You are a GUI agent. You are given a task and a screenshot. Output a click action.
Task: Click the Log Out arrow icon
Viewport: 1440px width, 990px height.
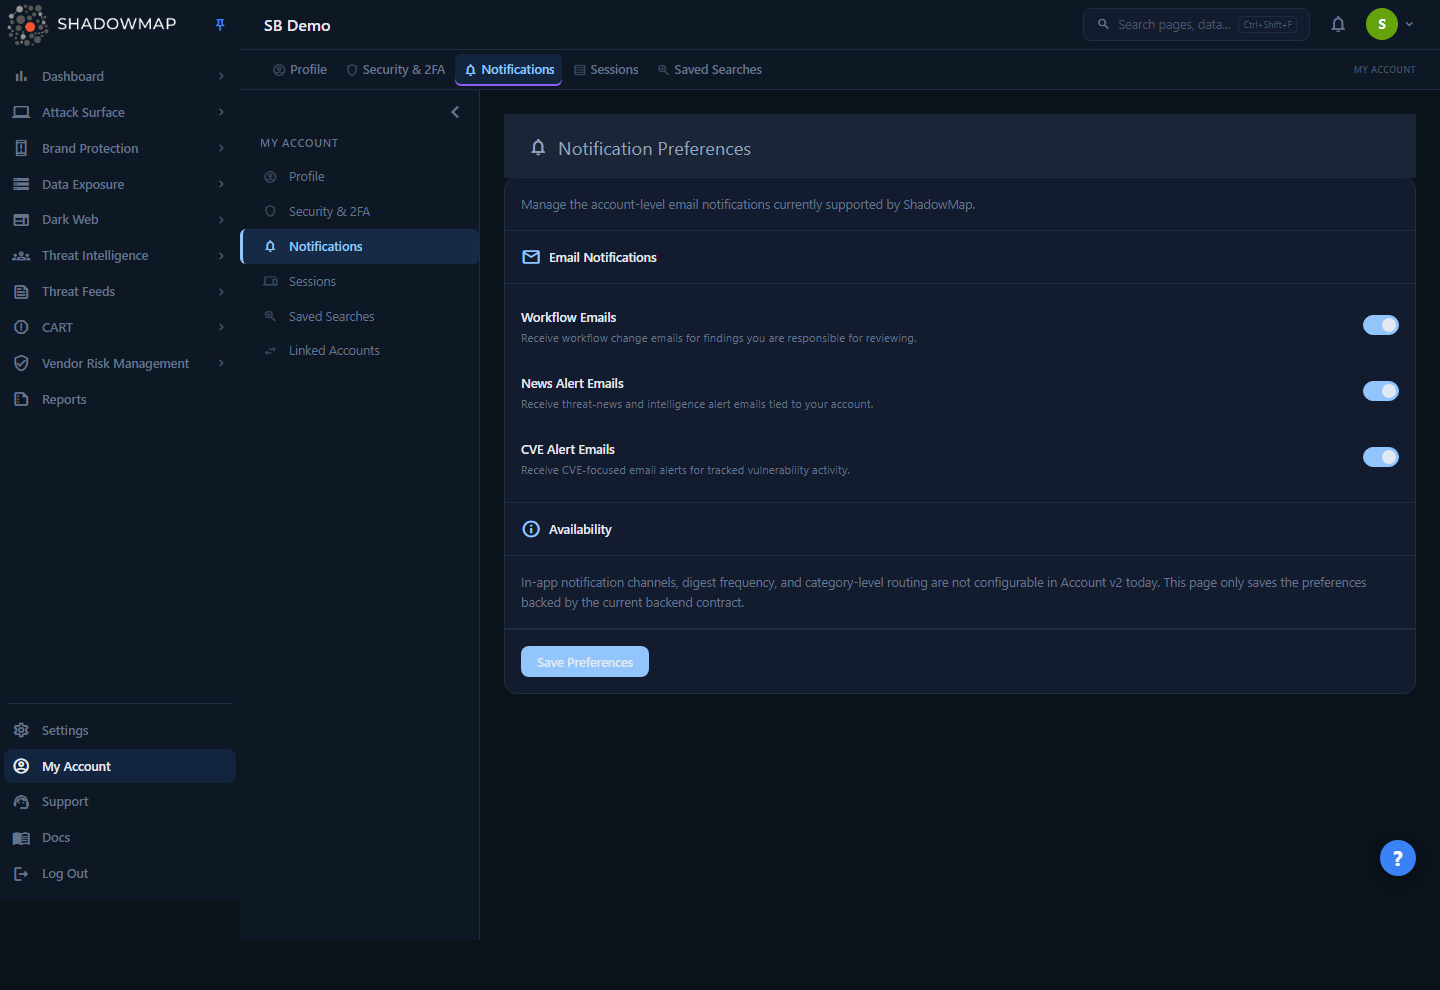coord(21,874)
